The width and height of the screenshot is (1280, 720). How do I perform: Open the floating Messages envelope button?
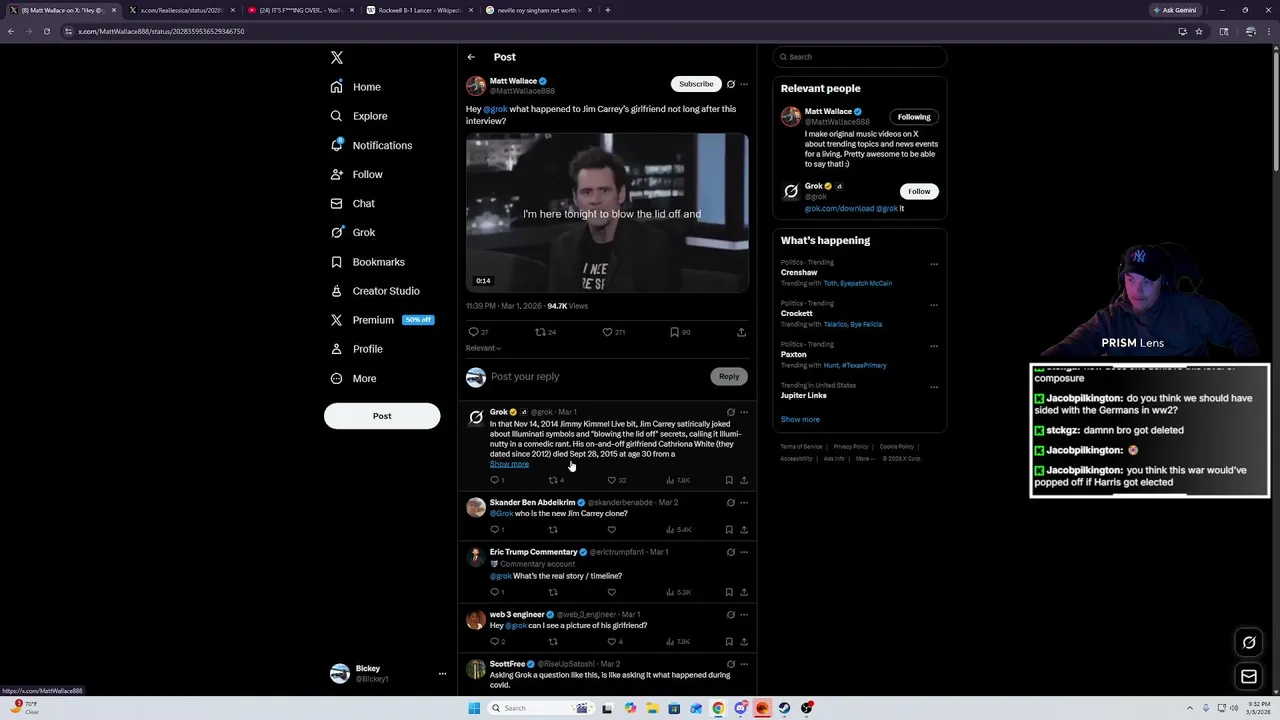(x=1249, y=677)
